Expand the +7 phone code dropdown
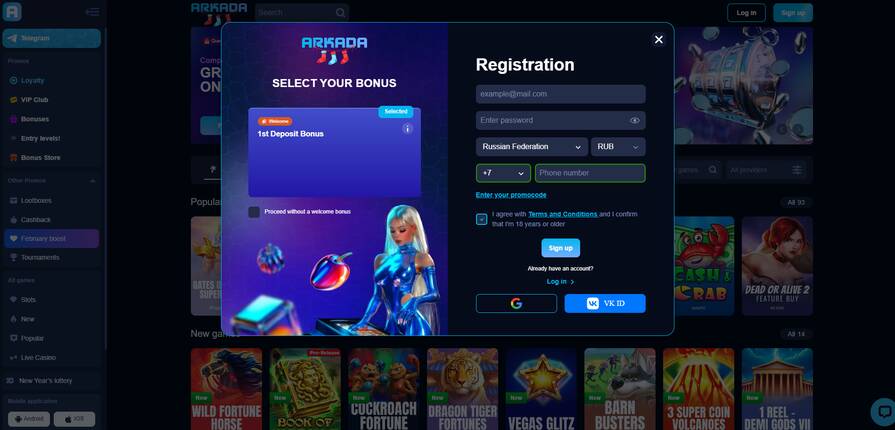 503,173
